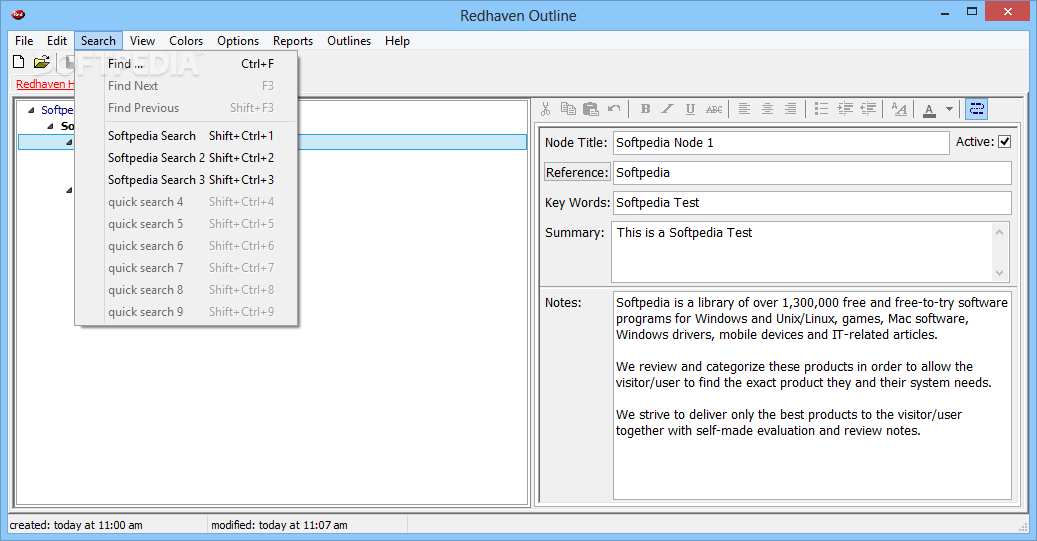
Task: Click the Increase indent icon
Action: (845, 109)
